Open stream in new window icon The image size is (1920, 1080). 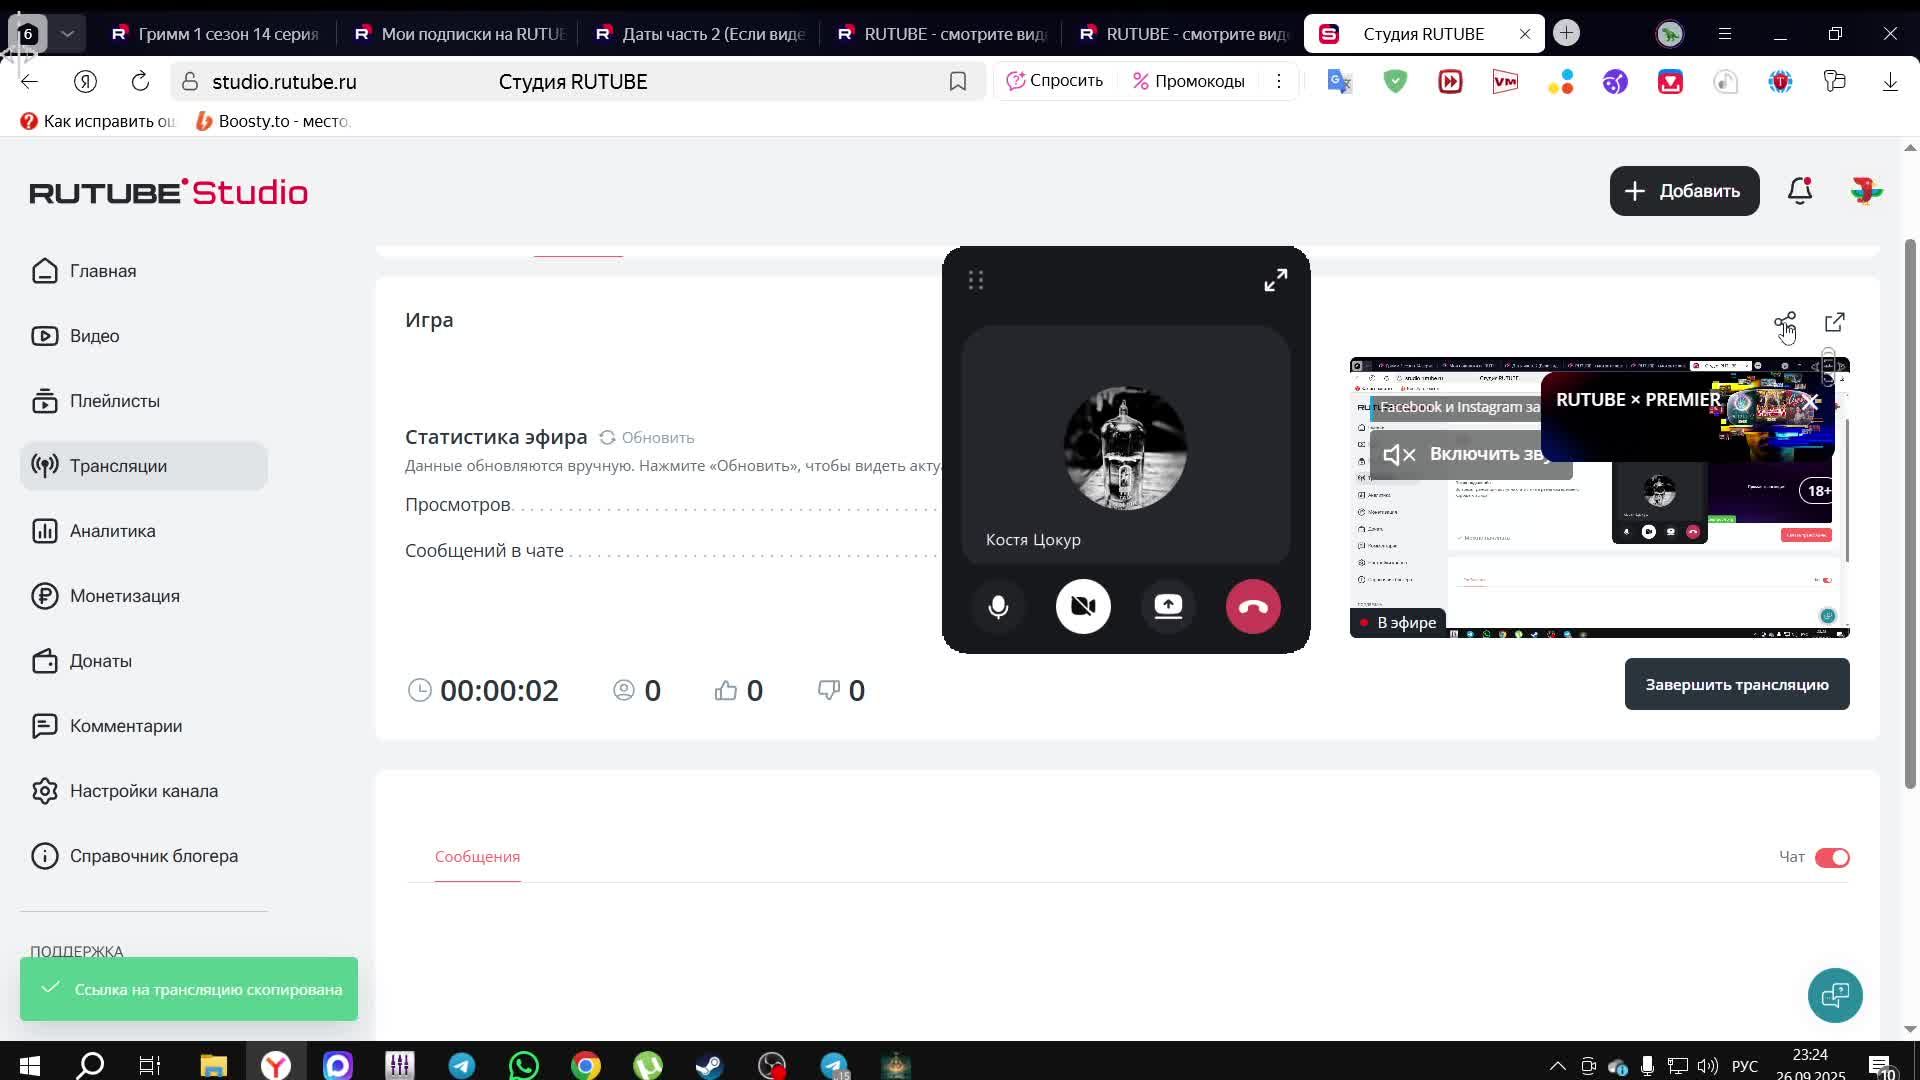click(1834, 322)
